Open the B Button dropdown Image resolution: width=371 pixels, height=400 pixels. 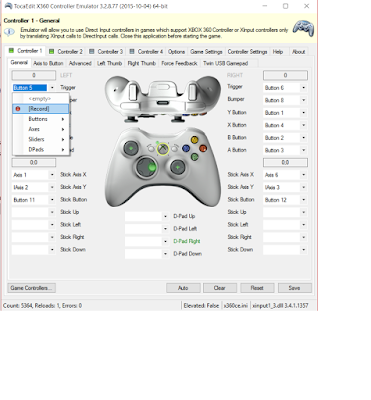[x=285, y=138]
